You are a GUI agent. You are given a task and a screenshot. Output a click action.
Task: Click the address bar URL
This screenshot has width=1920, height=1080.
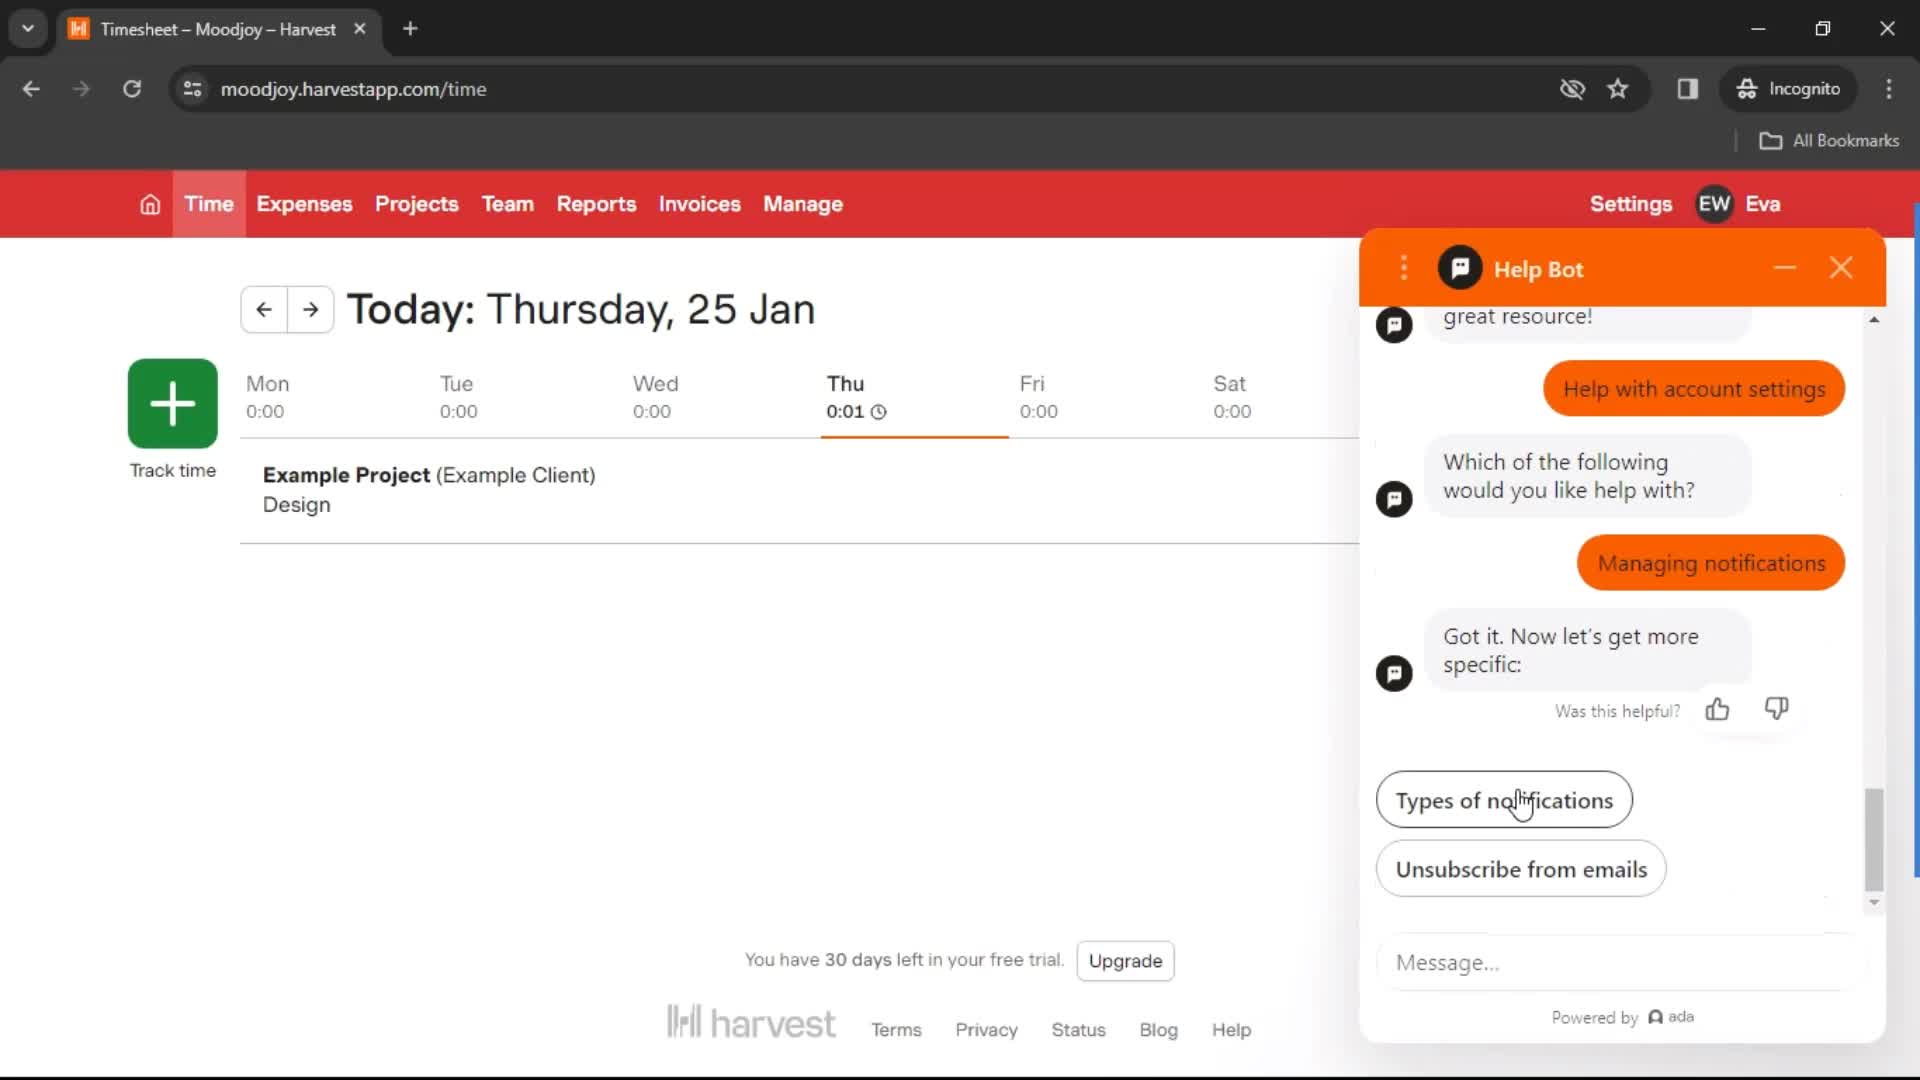point(353,89)
